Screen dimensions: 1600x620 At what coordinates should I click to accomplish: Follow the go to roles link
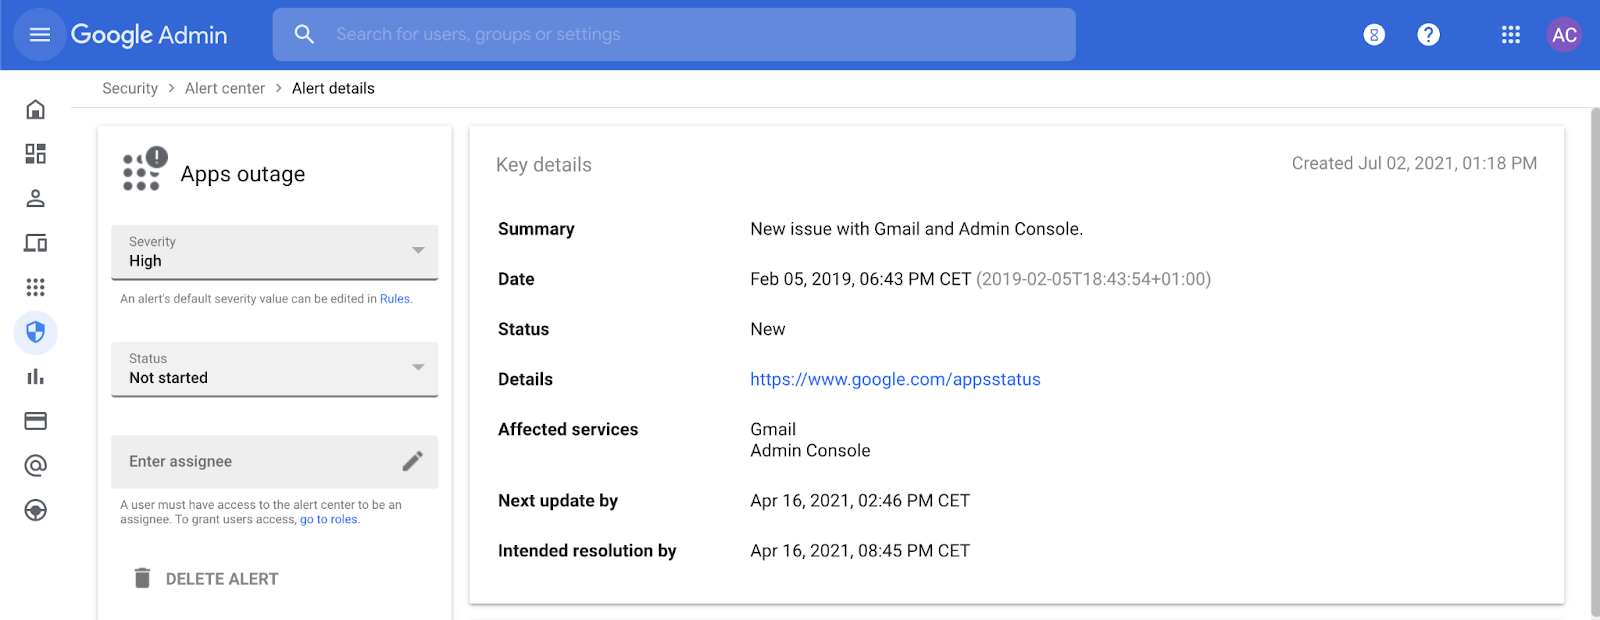[328, 520]
